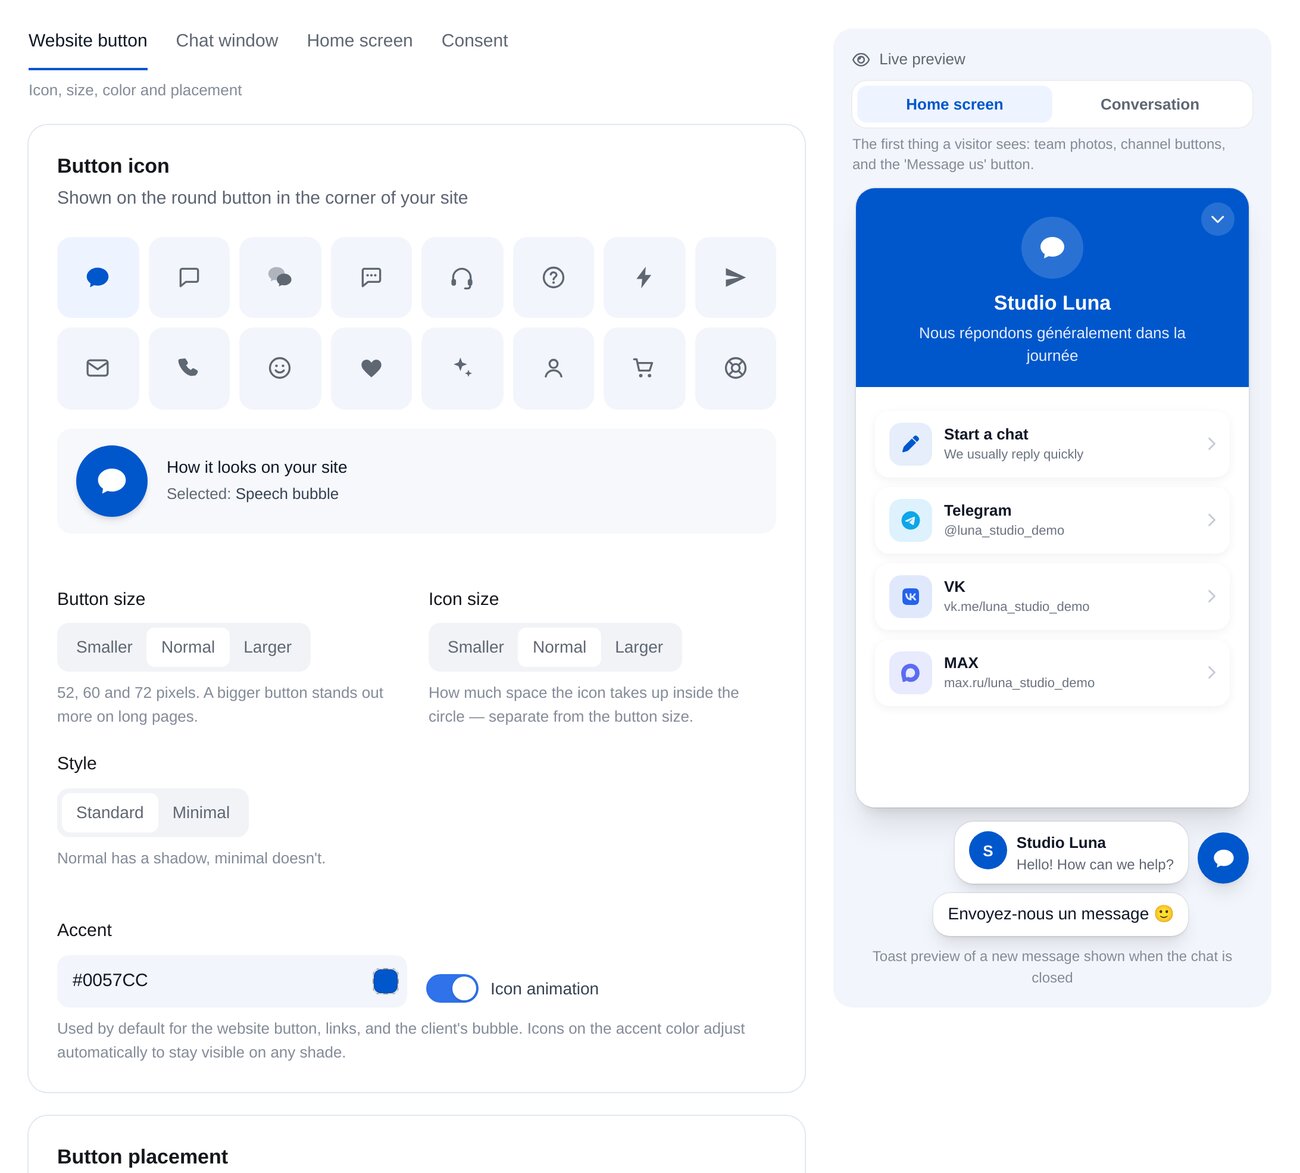Open the accent color swatch picker
Image resolution: width=1300 pixels, height=1173 pixels.
point(385,981)
